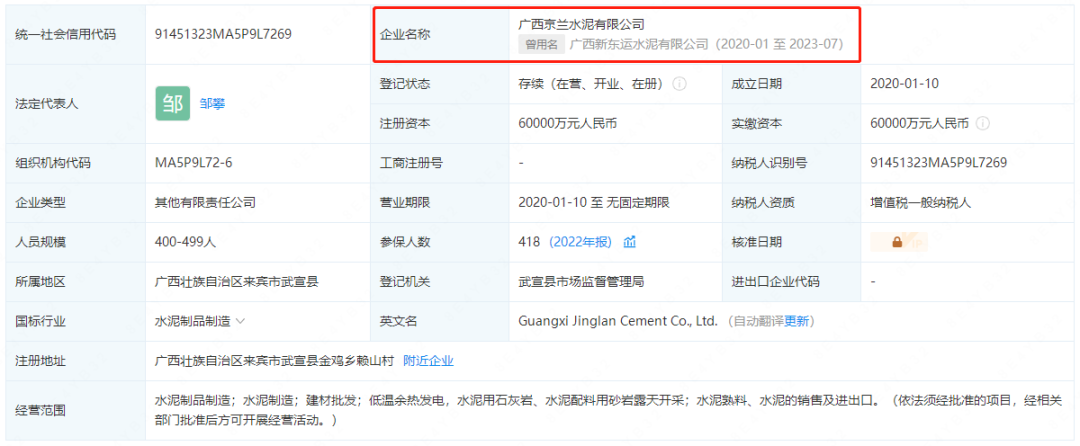Select address ending 金鸡乡赖山村
This screenshot has height=446, width=1080.
pyautogui.click(x=274, y=360)
